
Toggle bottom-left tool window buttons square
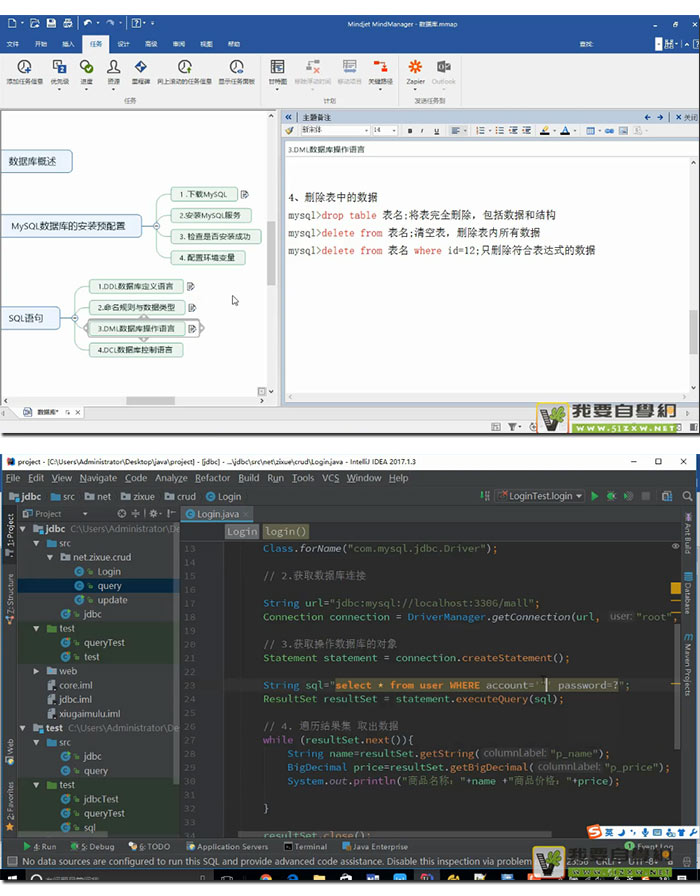[11, 861]
